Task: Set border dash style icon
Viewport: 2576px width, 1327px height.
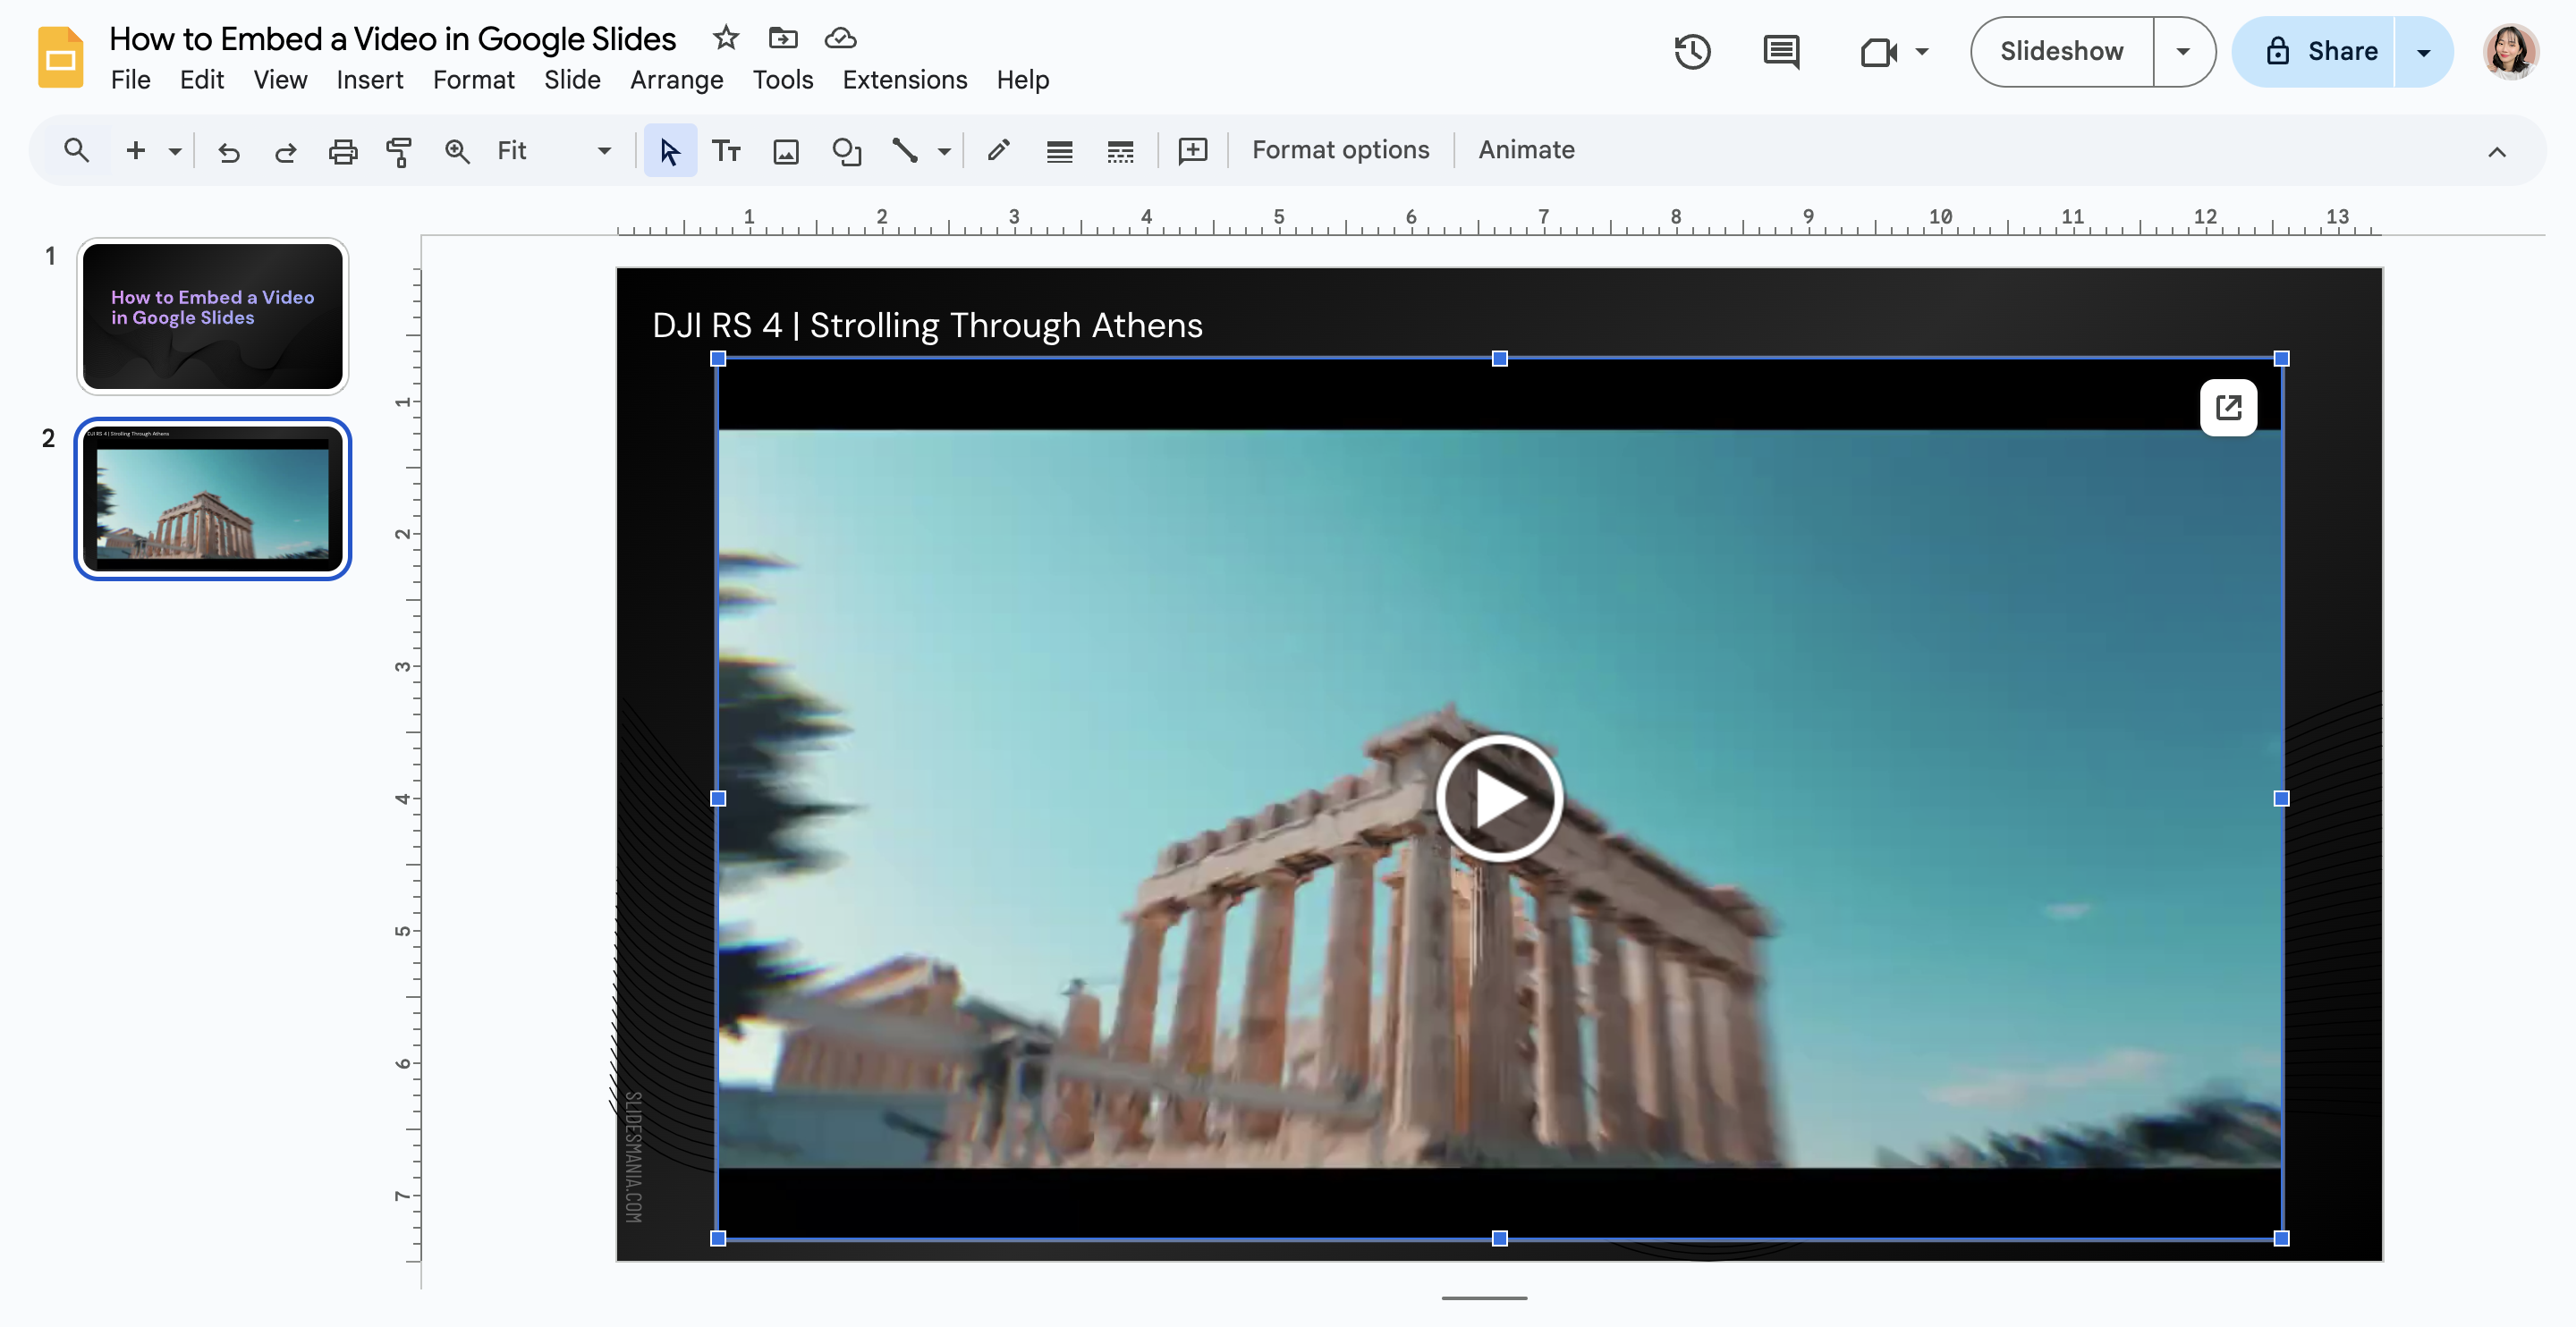Action: [1120, 151]
